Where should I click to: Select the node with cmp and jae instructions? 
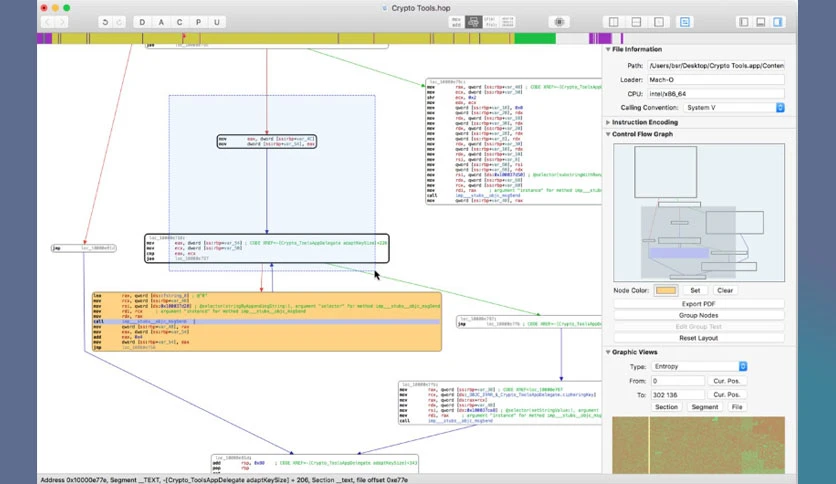(x=267, y=248)
